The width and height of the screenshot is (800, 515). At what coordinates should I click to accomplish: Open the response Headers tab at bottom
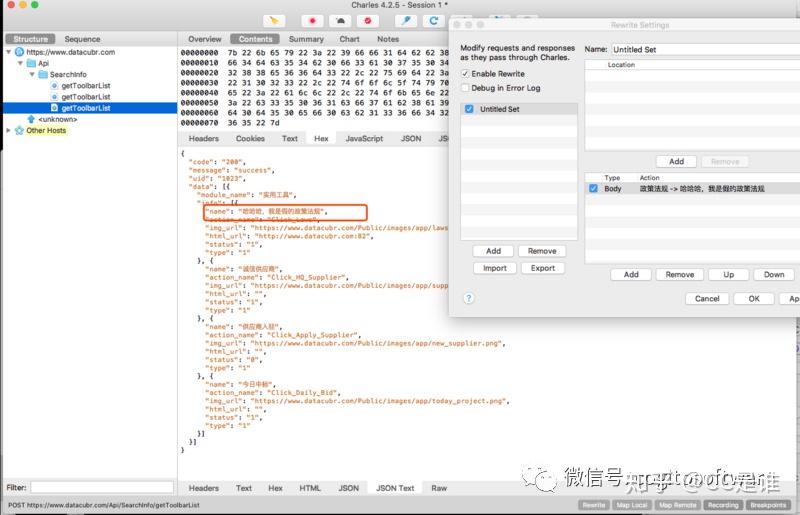pyautogui.click(x=204, y=488)
